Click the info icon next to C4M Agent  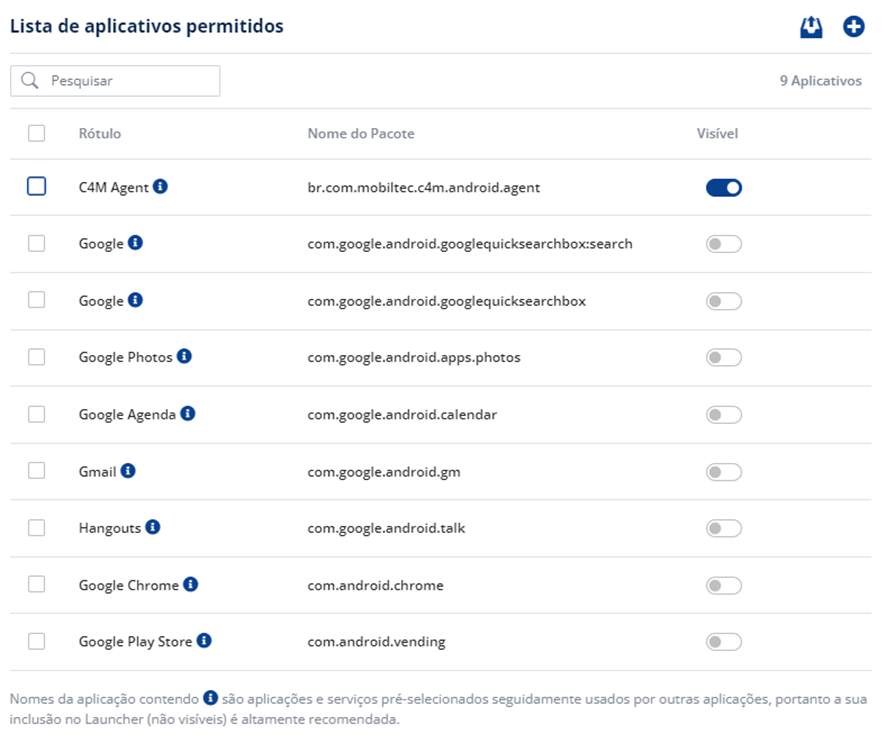pyautogui.click(x=160, y=186)
